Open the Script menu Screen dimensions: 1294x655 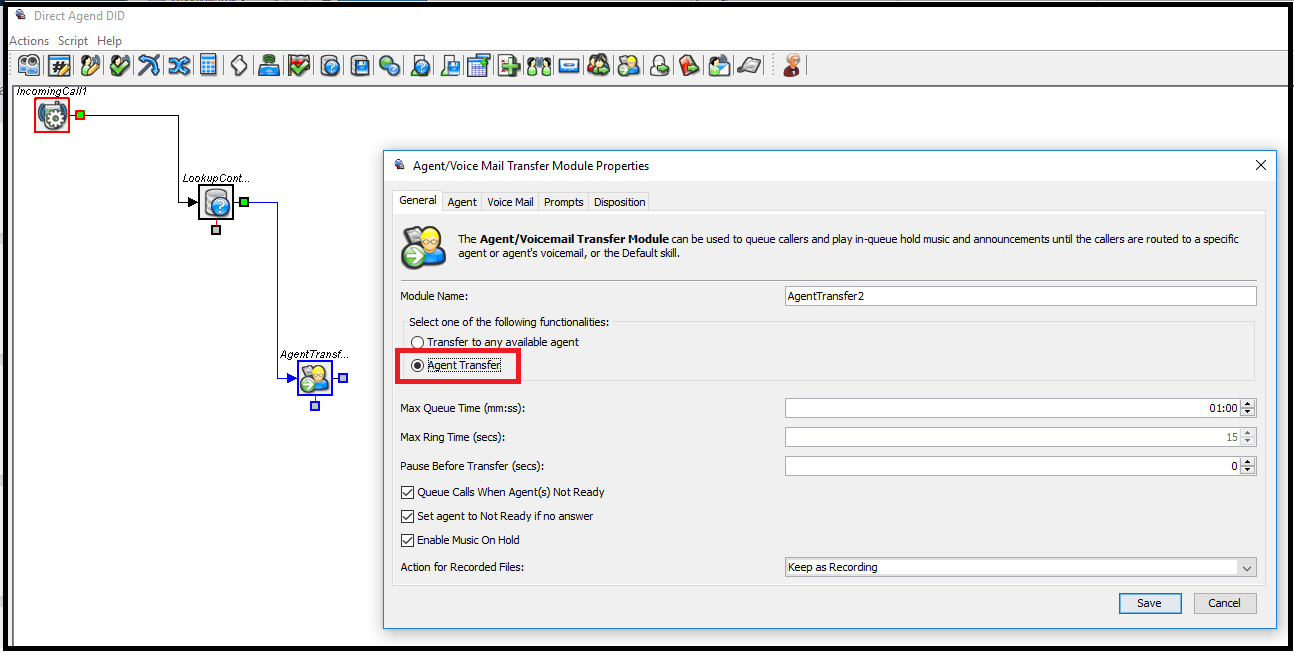[x=73, y=41]
